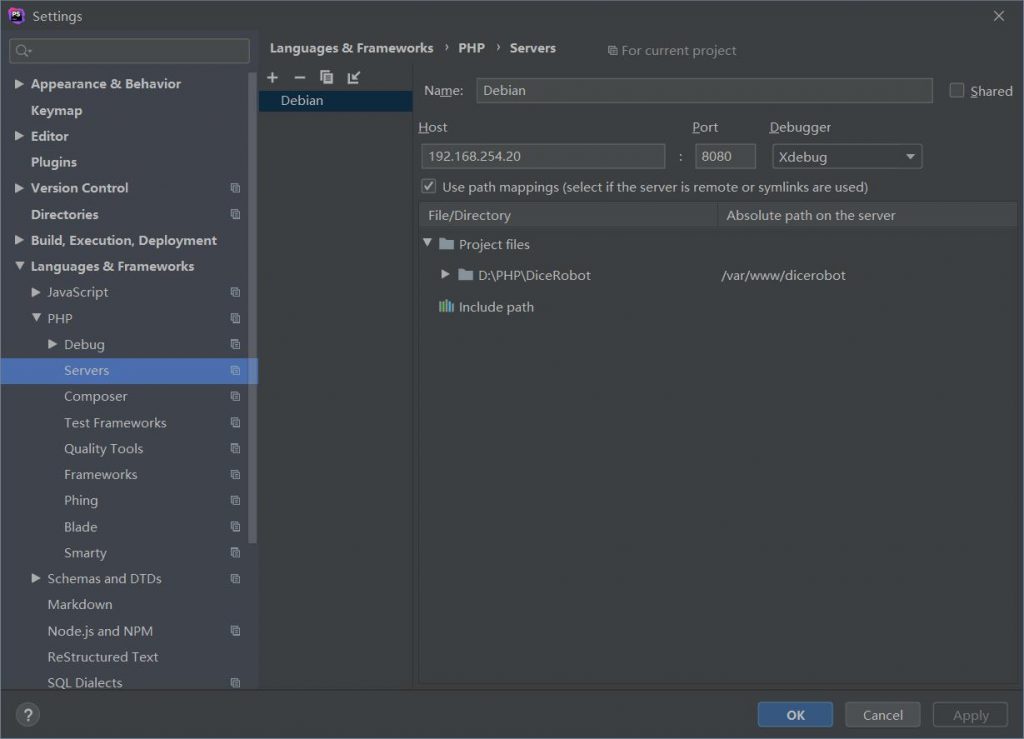Click project-level icon beside Smarty
This screenshot has height=739, width=1024.
pos(236,553)
